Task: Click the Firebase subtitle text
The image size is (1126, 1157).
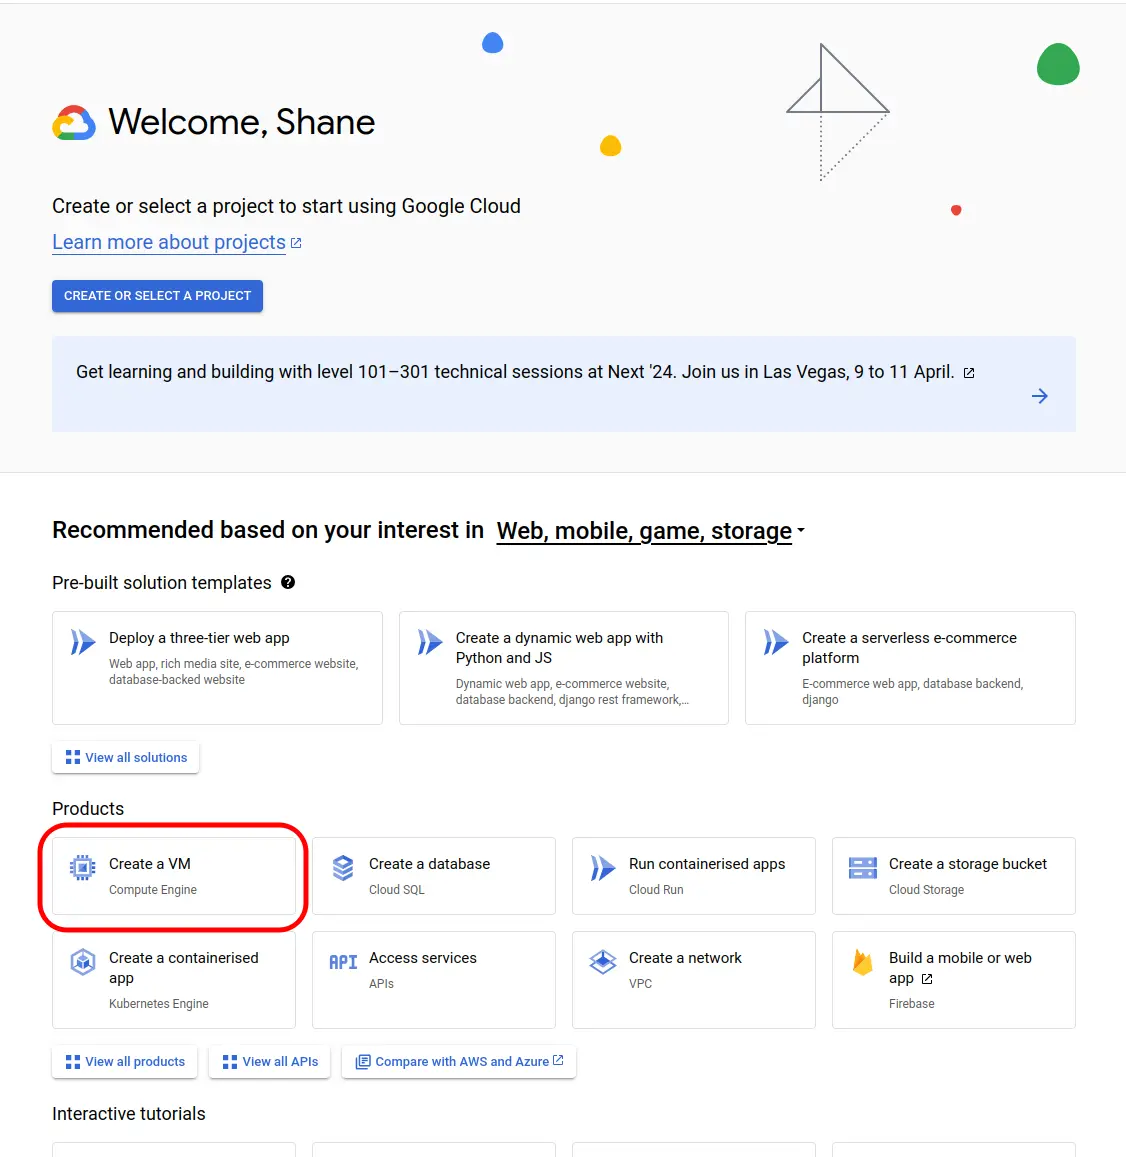Action: (911, 1004)
